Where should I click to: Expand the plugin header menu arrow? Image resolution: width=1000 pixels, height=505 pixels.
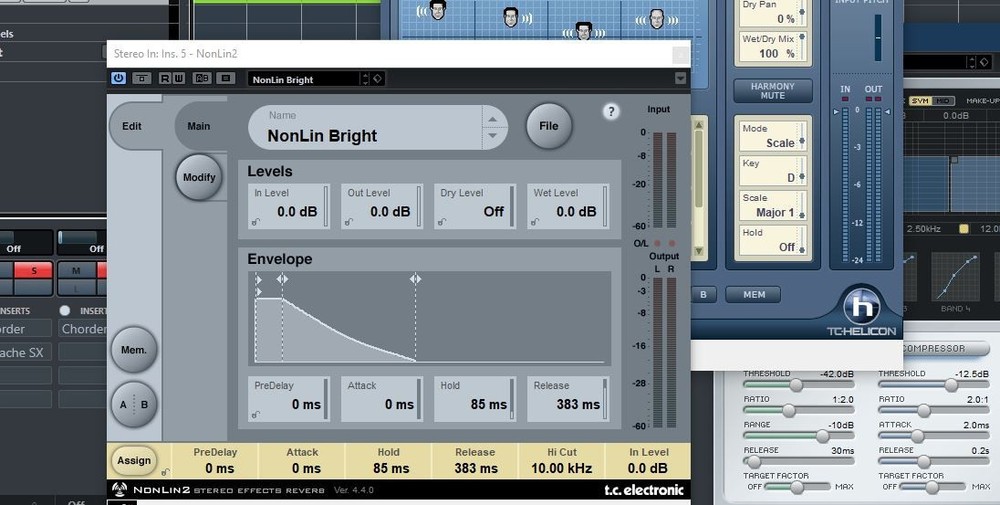click(681, 79)
